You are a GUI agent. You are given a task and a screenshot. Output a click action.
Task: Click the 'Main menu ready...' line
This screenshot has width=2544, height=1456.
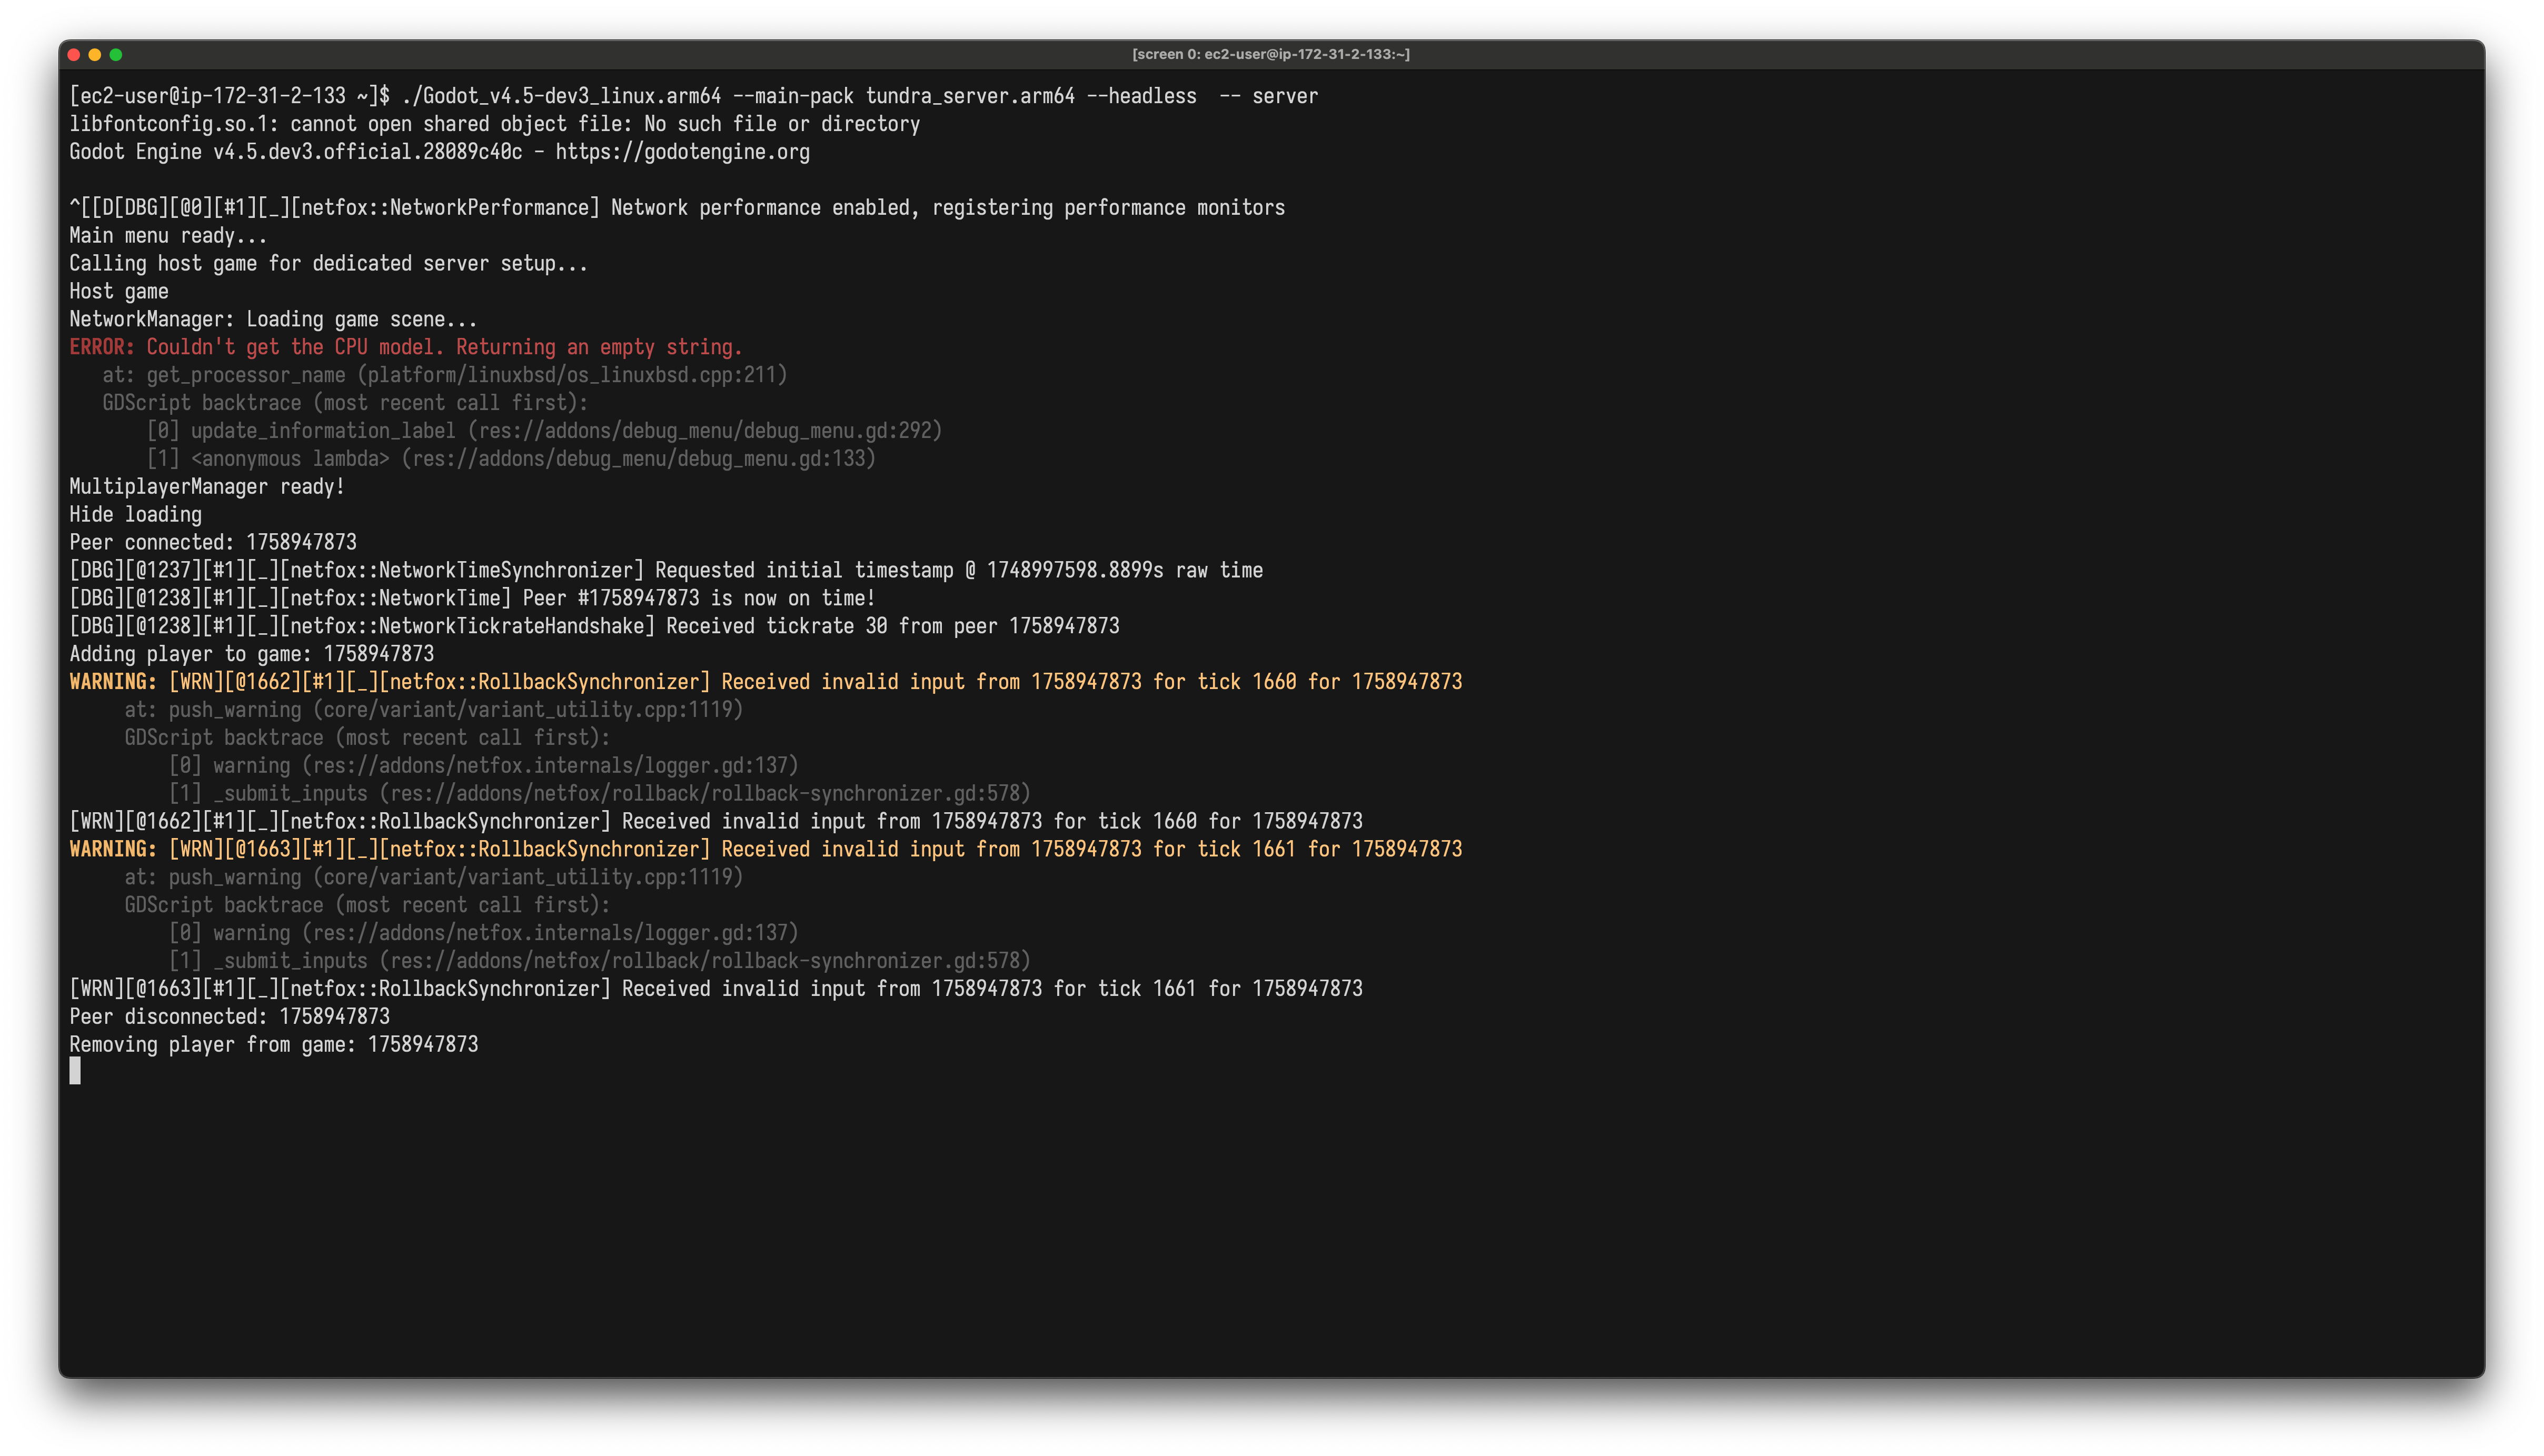click(x=168, y=236)
